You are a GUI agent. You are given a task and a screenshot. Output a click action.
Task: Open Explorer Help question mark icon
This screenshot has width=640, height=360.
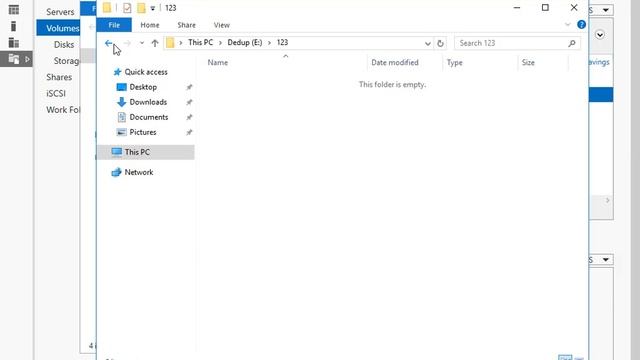[581, 25]
